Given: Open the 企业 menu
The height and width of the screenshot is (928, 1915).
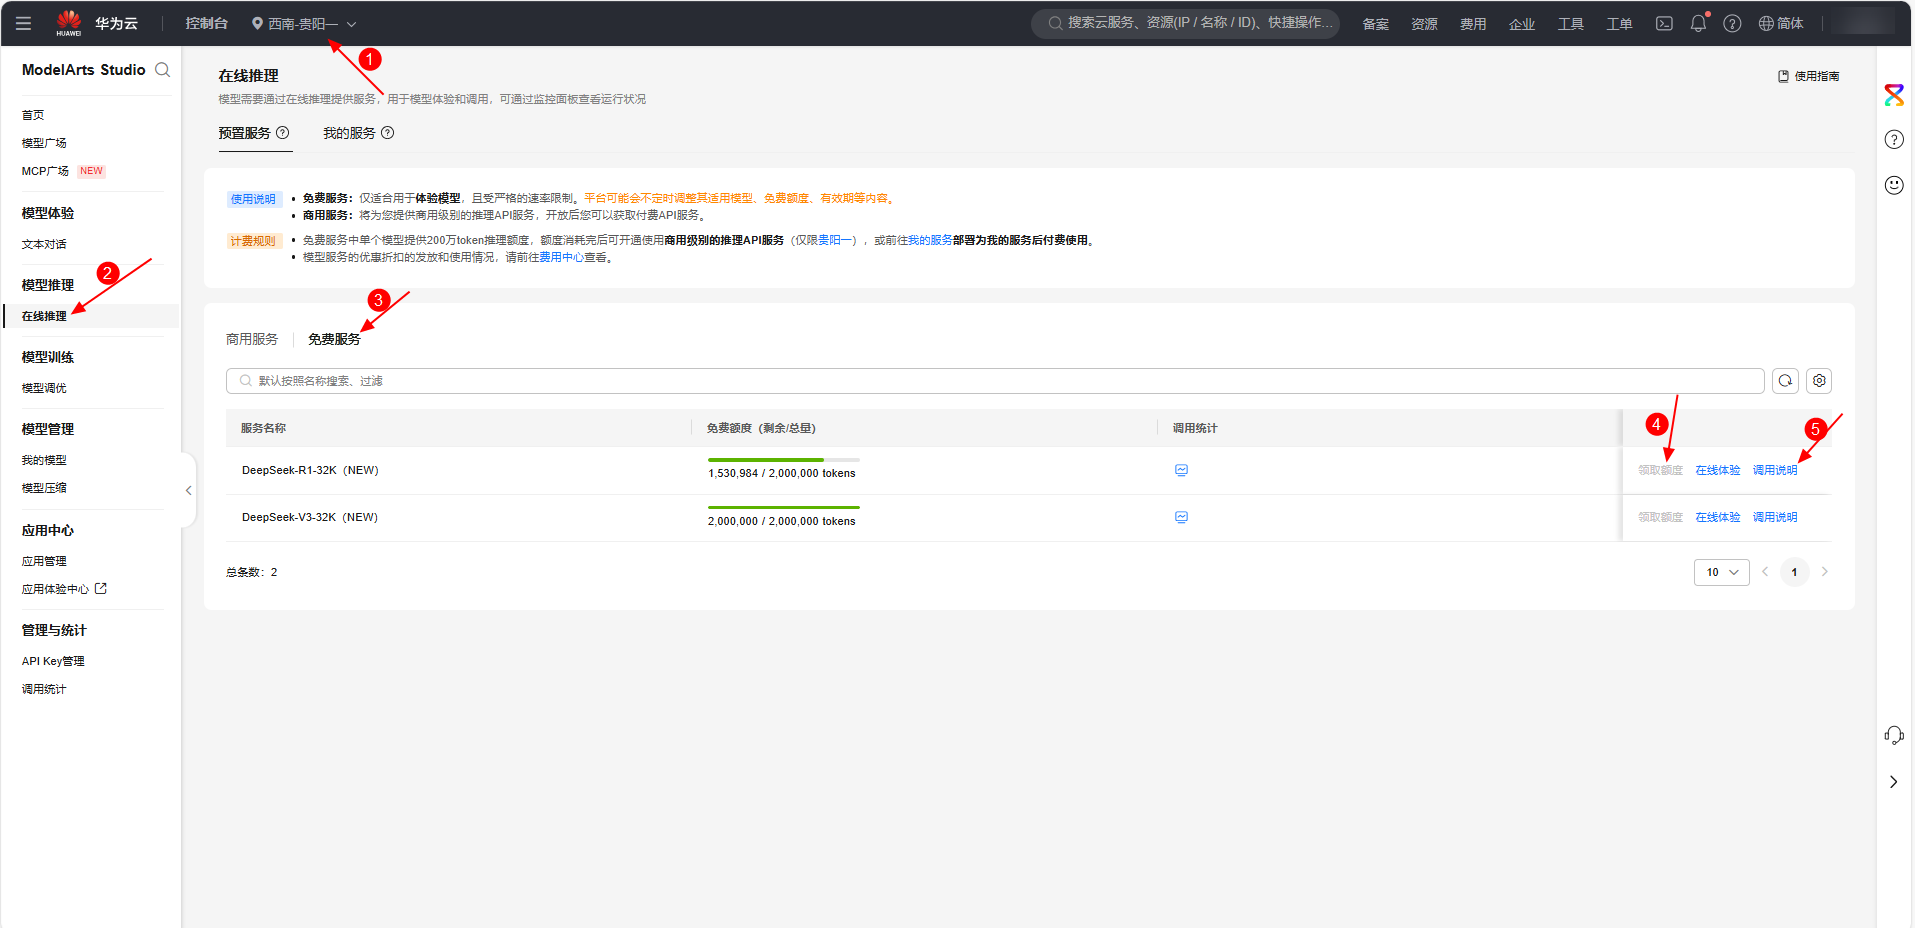Looking at the screenshot, I should (1522, 24).
